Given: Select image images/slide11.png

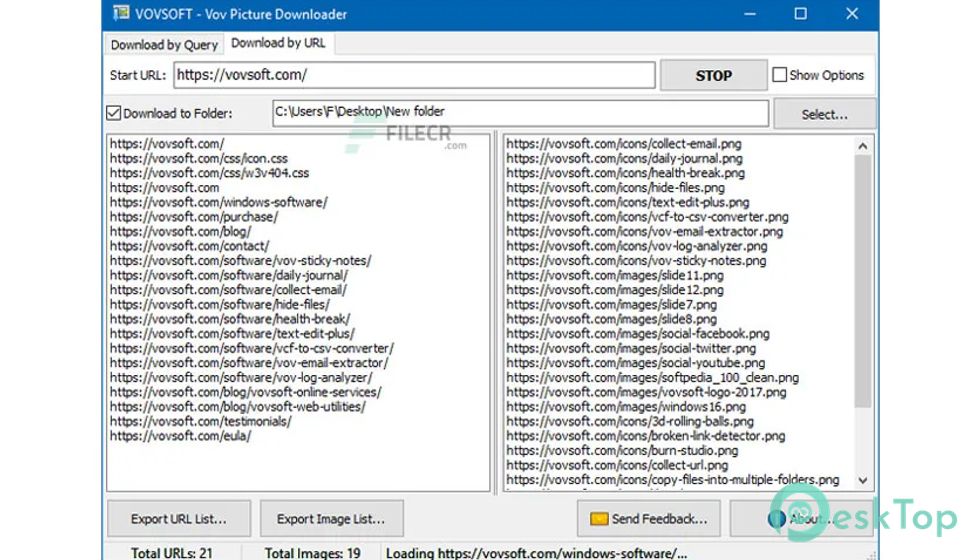Looking at the screenshot, I should [x=615, y=276].
